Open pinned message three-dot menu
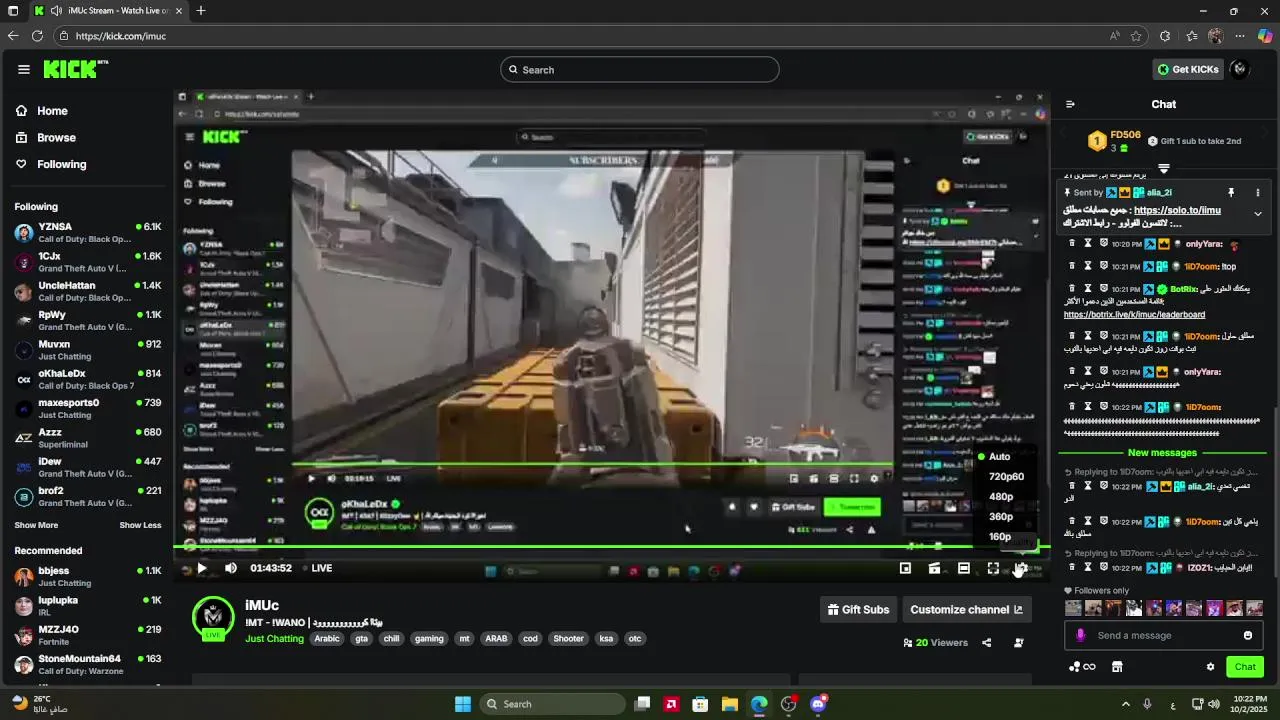The width and height of the screenshot is (1280, 720). [x=1258, y=193]
